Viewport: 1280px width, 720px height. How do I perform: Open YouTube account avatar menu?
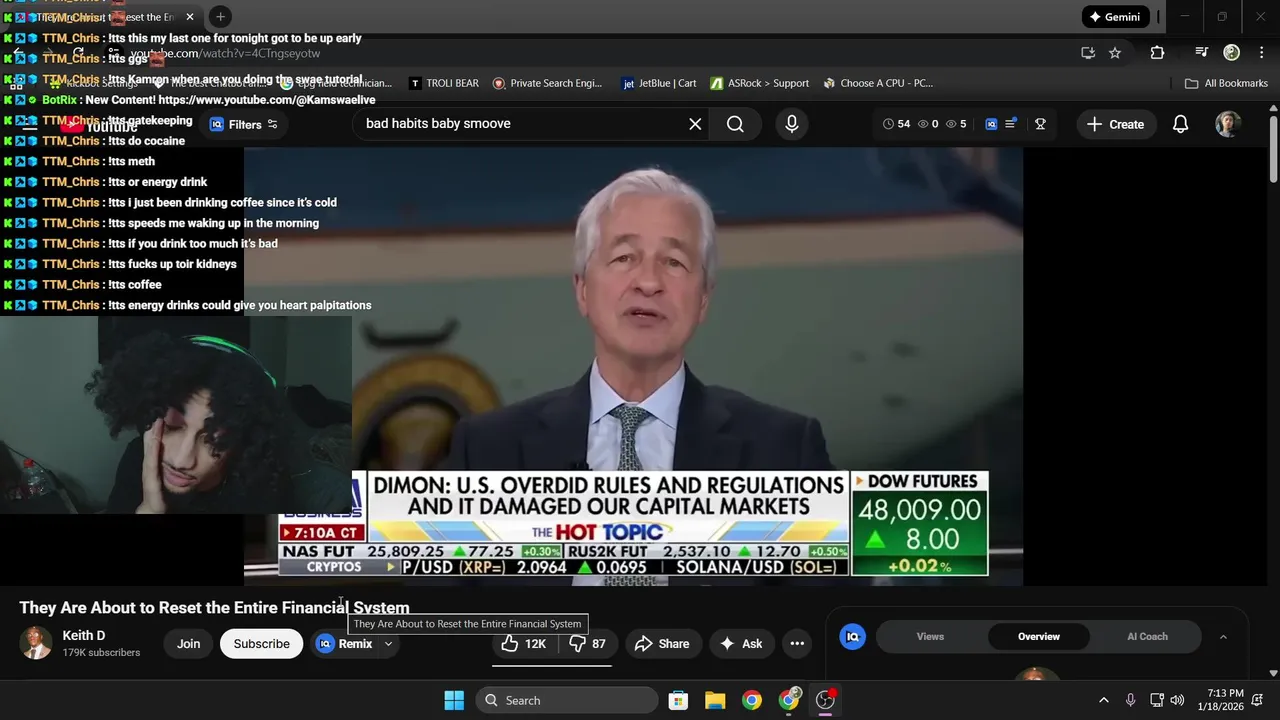[x=1228, y=124]
